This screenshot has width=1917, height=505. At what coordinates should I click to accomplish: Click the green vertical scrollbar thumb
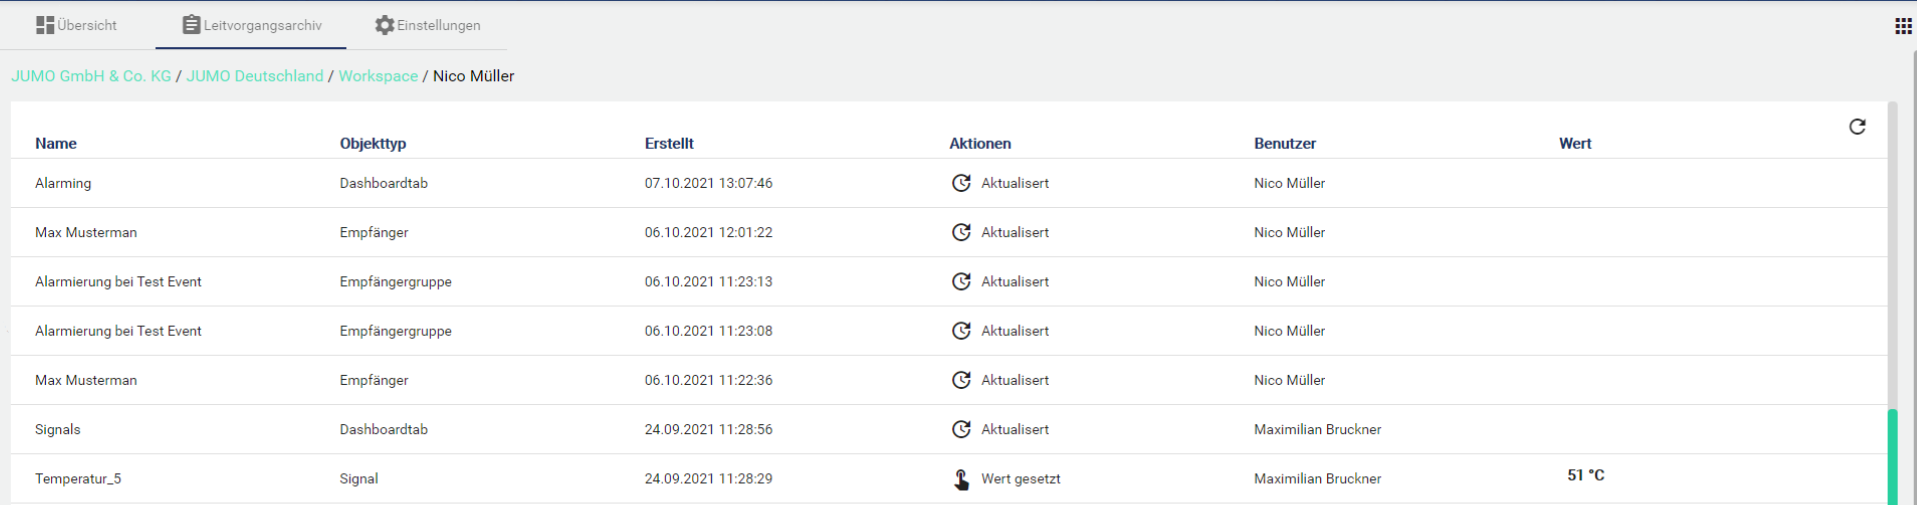[1892, 456]
